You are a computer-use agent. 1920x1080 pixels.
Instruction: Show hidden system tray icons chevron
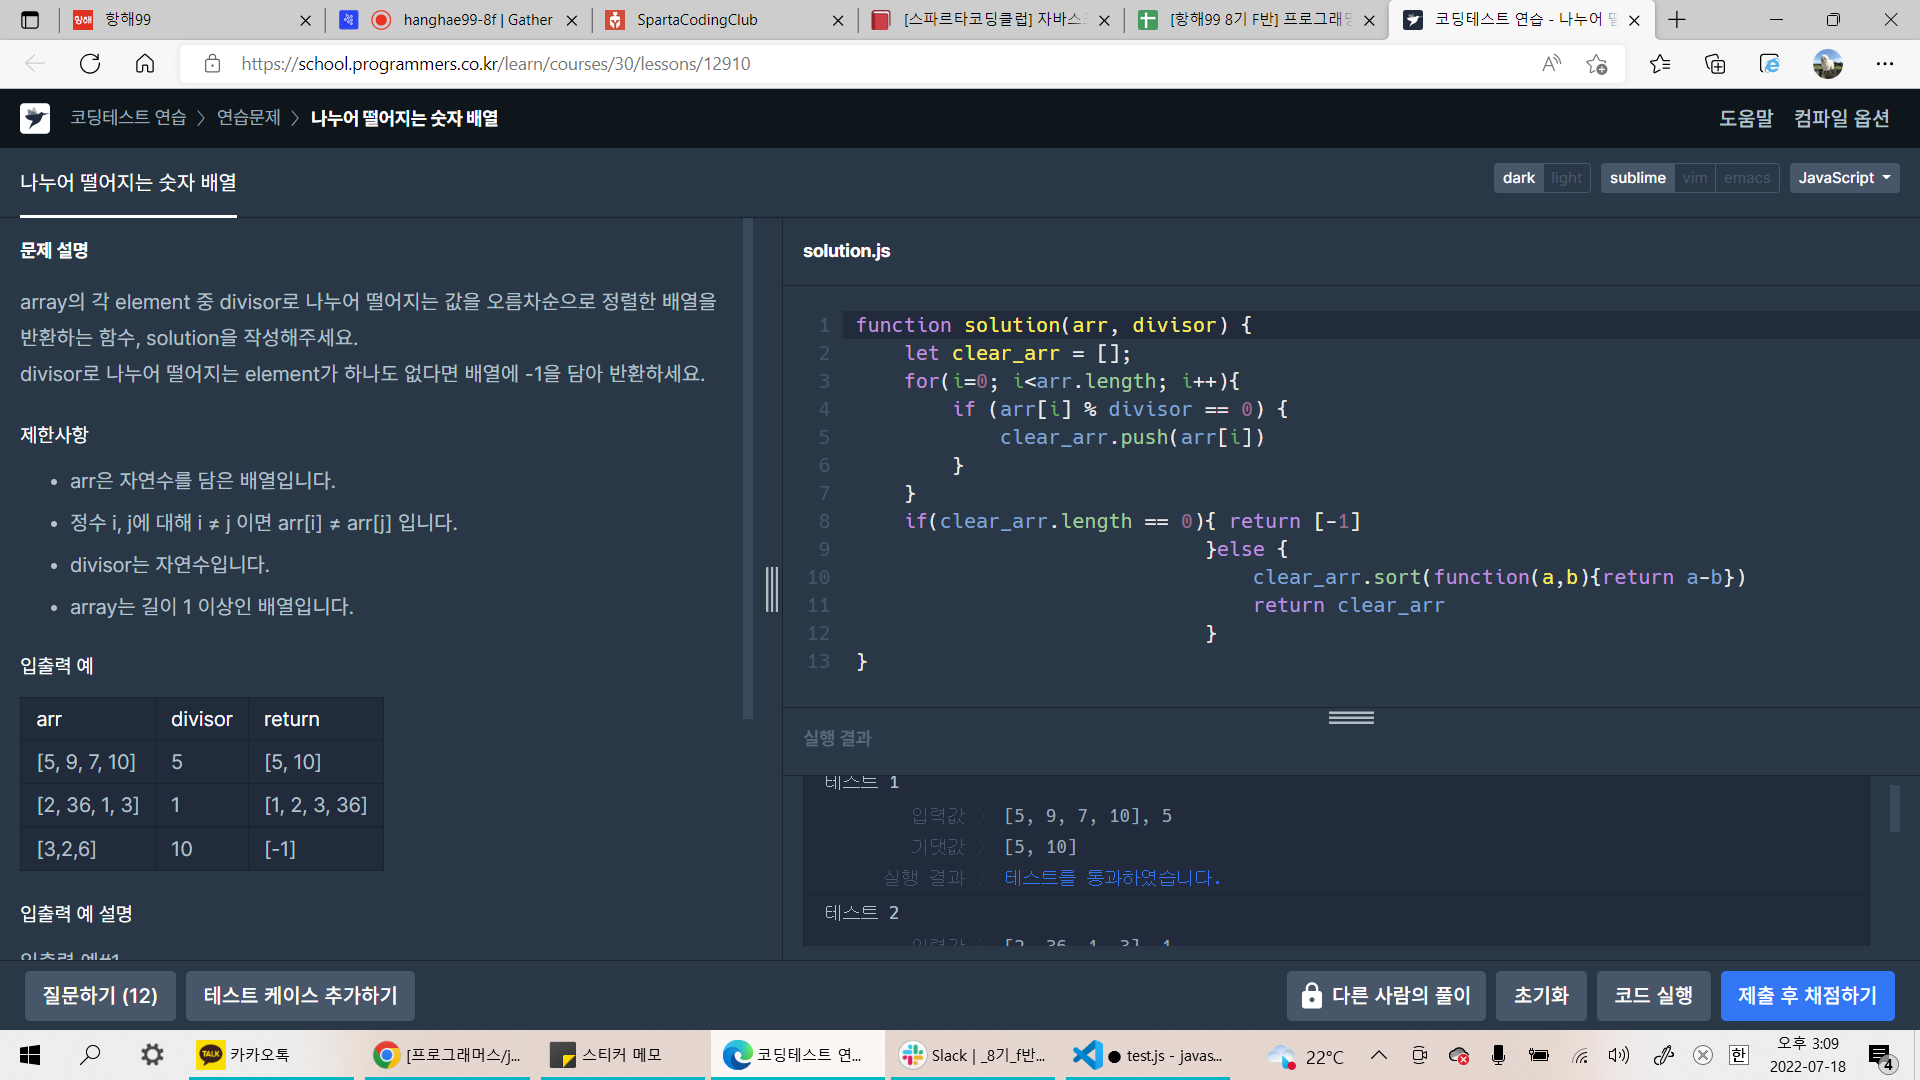(x=1378, y=1055)
